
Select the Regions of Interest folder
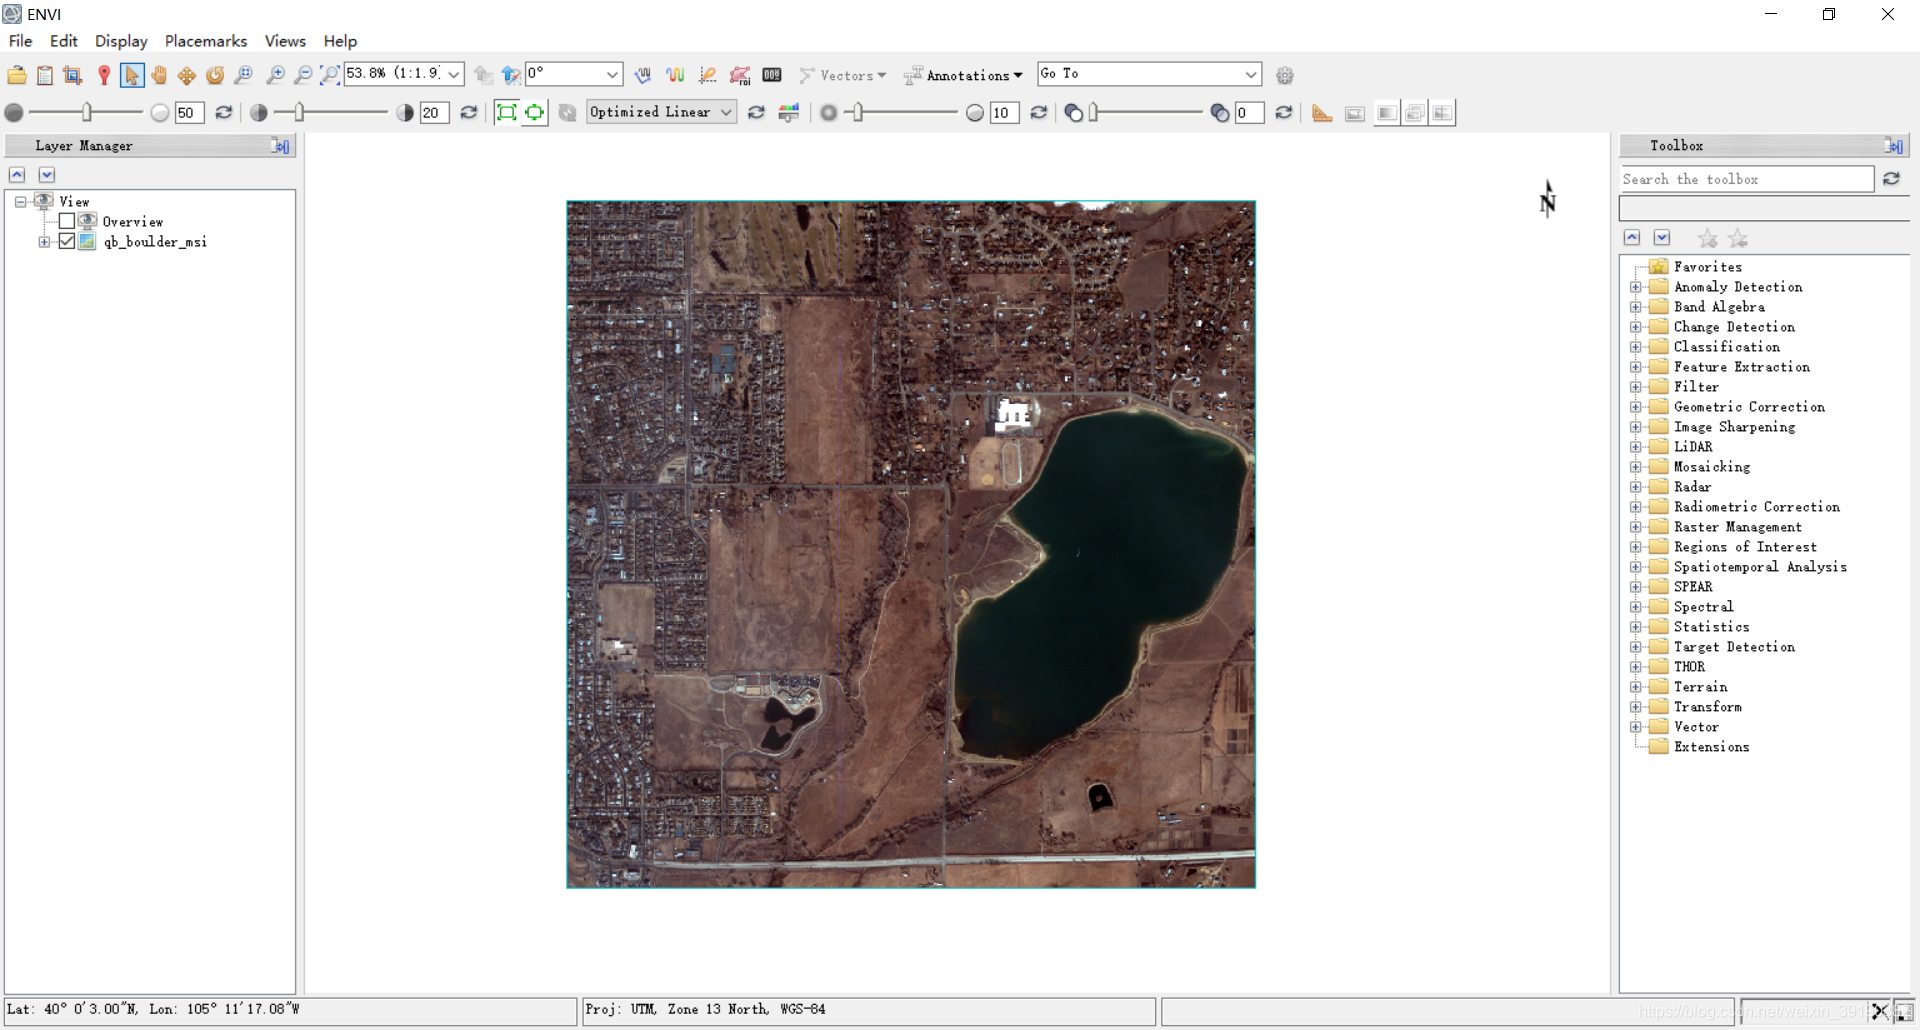click(1745, 547)
